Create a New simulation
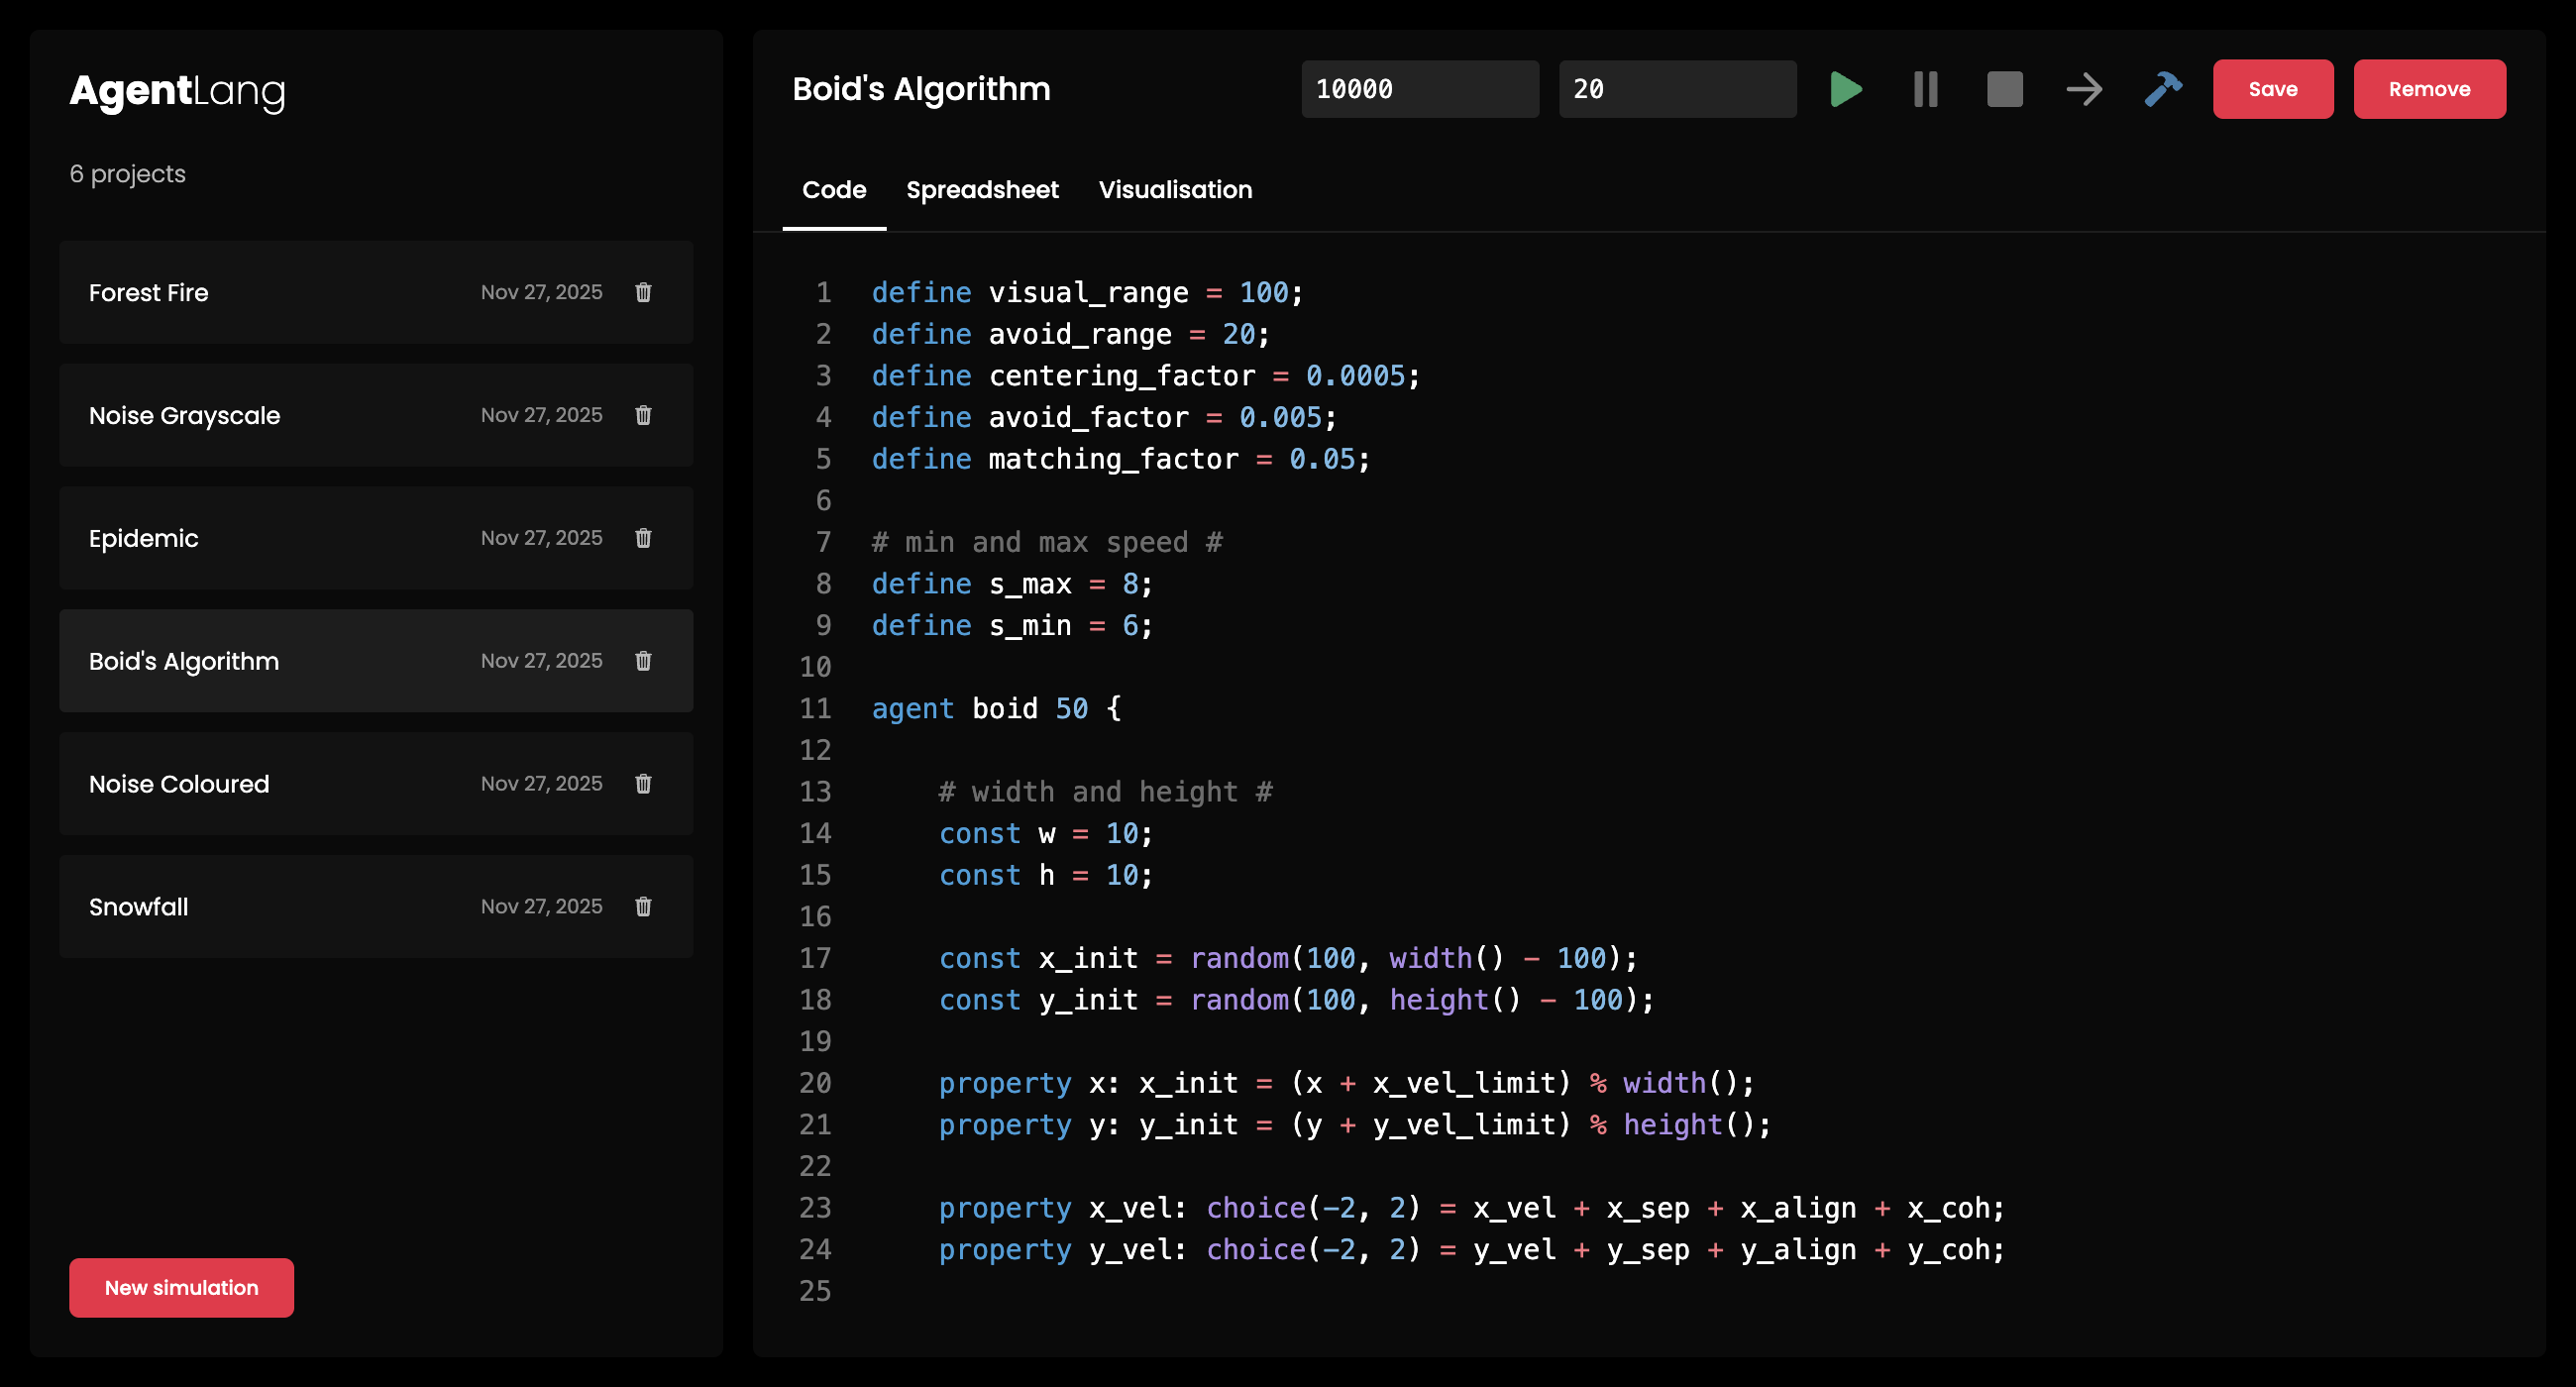Image resolution: width=2576 pixels, height=1387 pixels. pos(181,1287)
